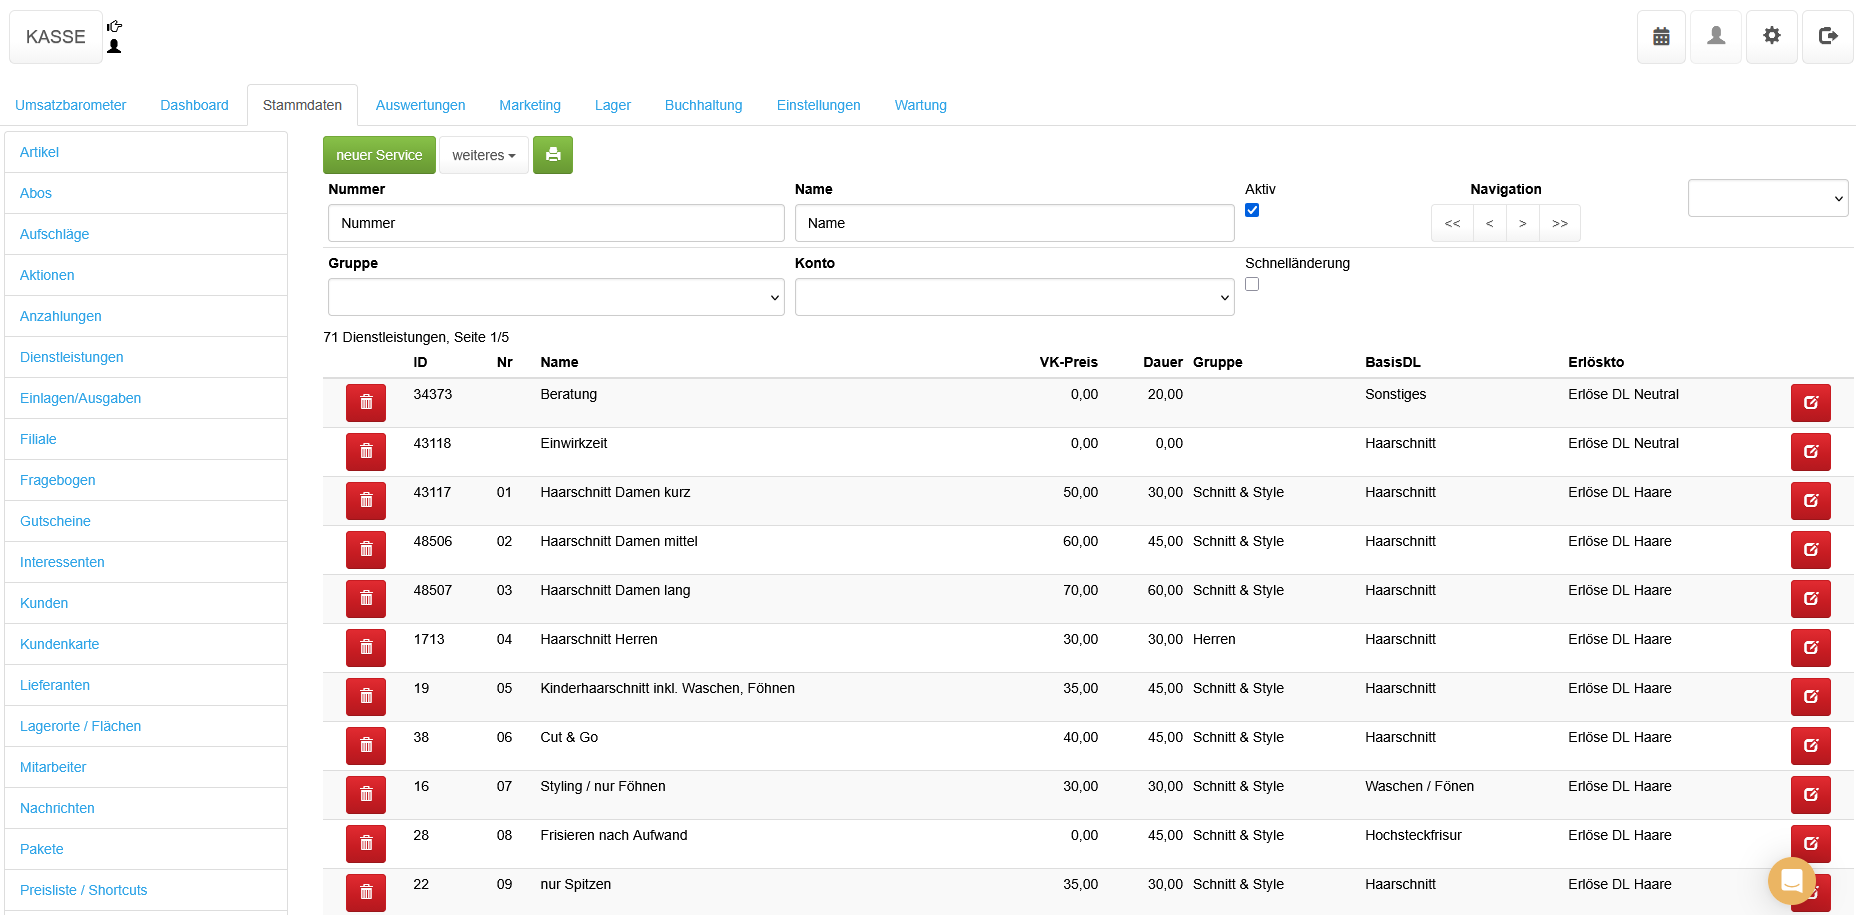Click the green print icon button

pyautogui.click(x=552, y=155)
